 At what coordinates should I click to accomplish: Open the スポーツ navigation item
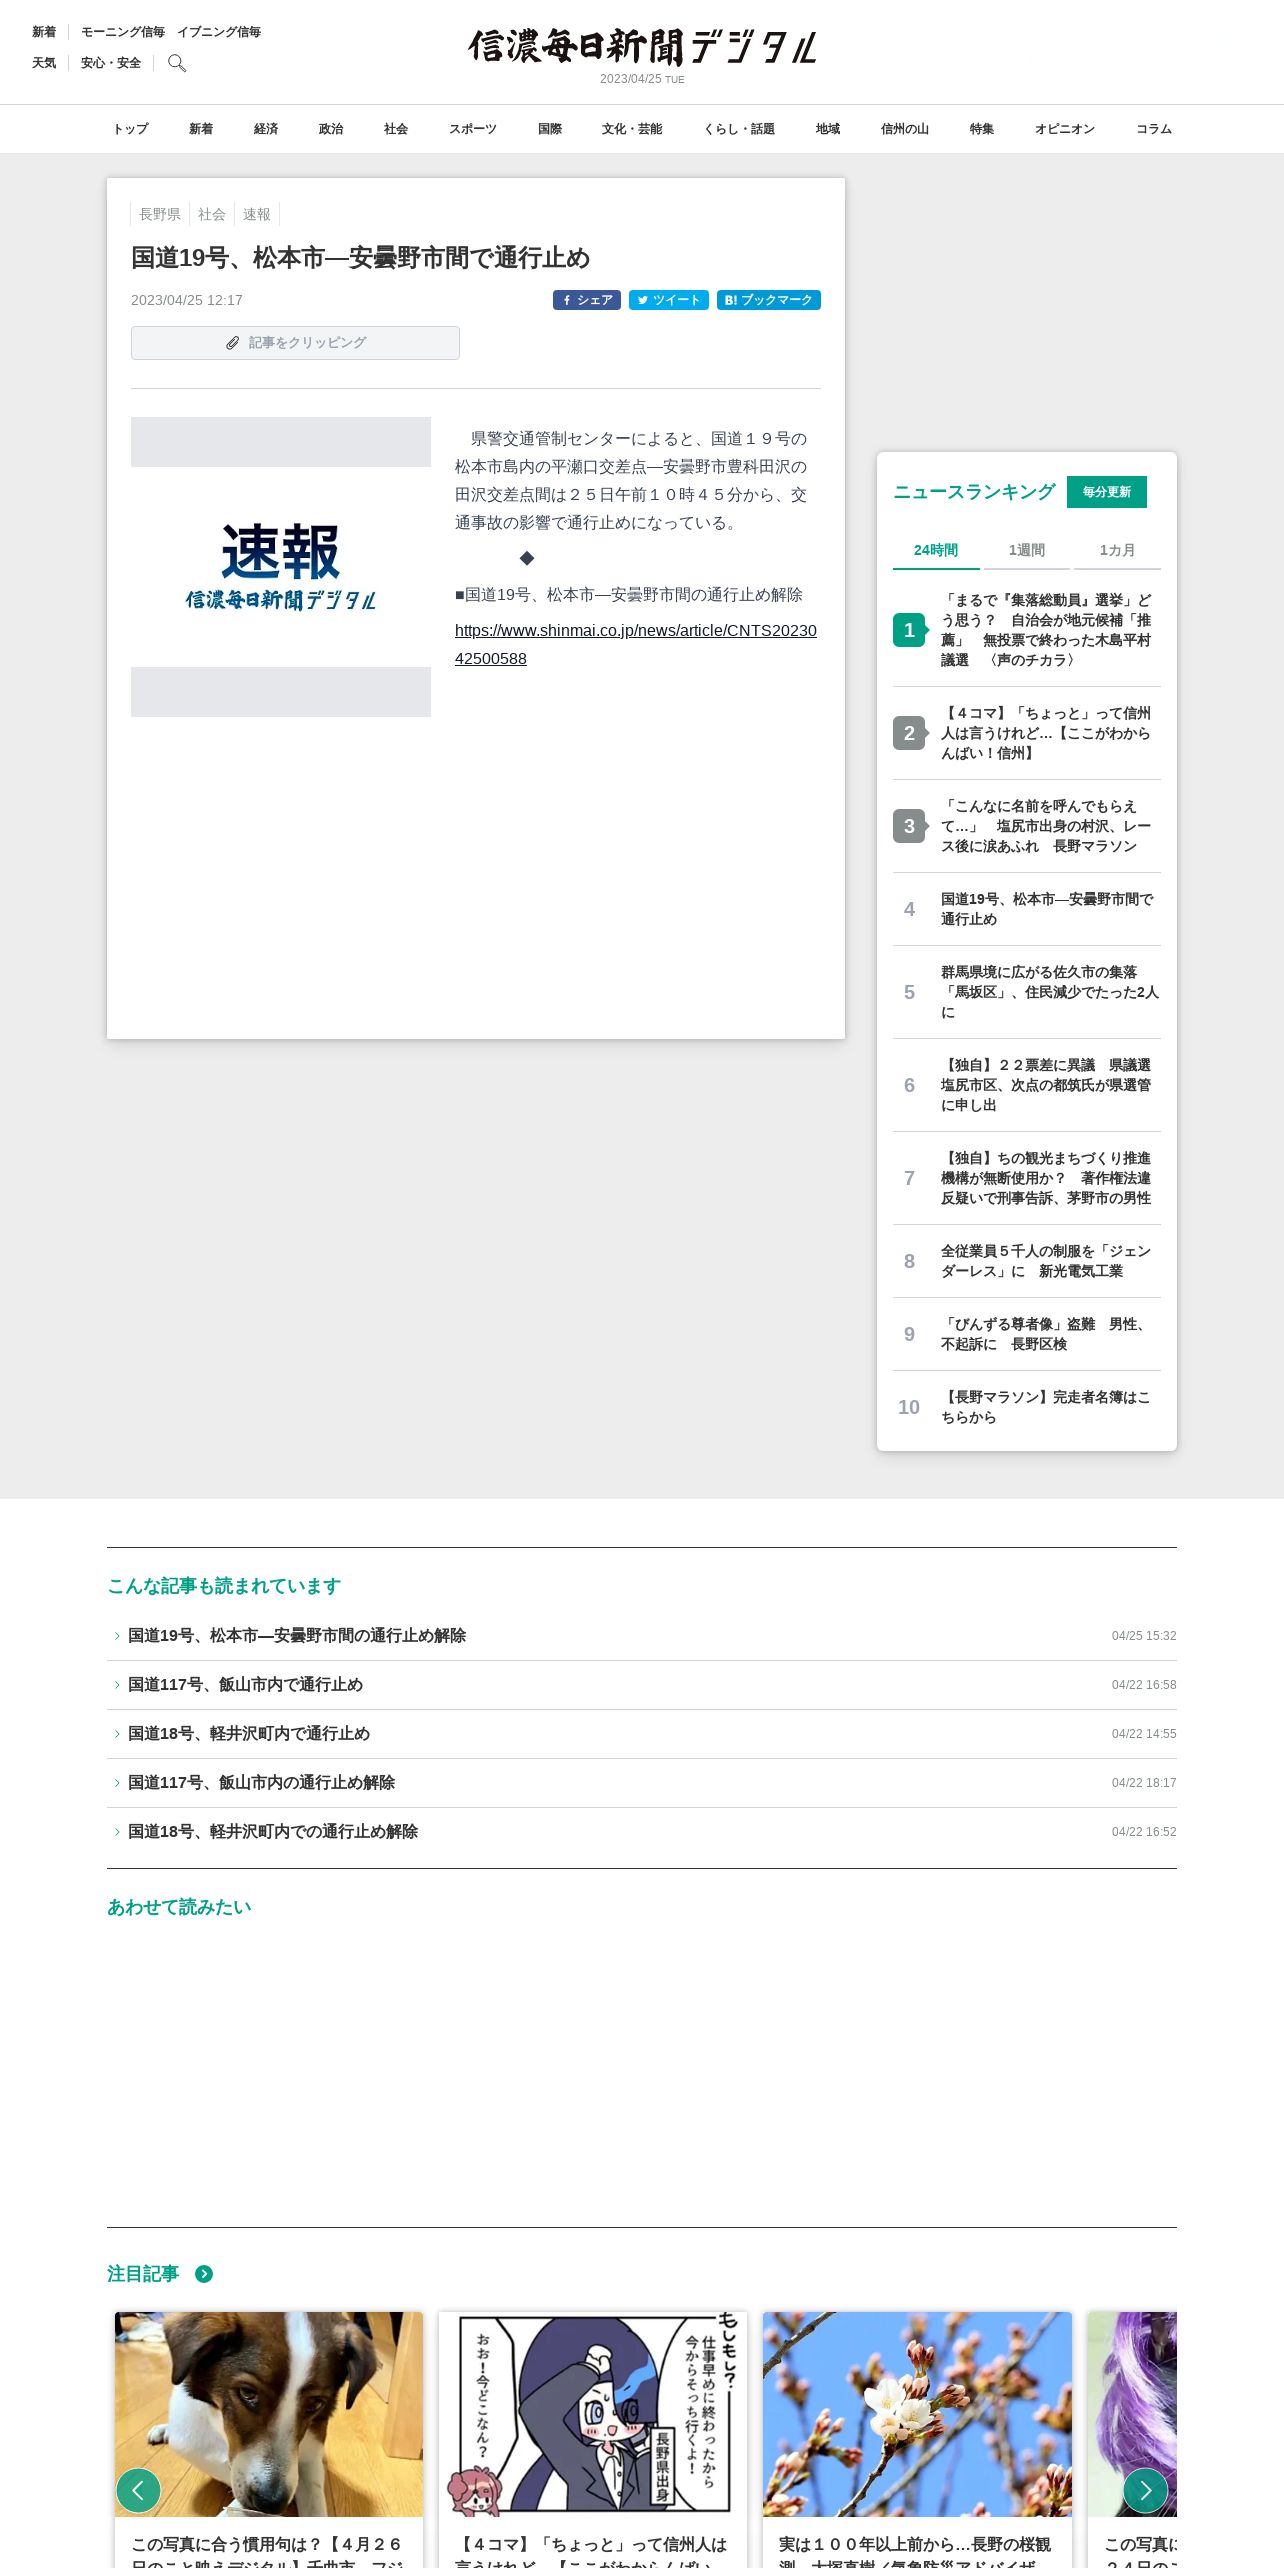pos(473,129)
